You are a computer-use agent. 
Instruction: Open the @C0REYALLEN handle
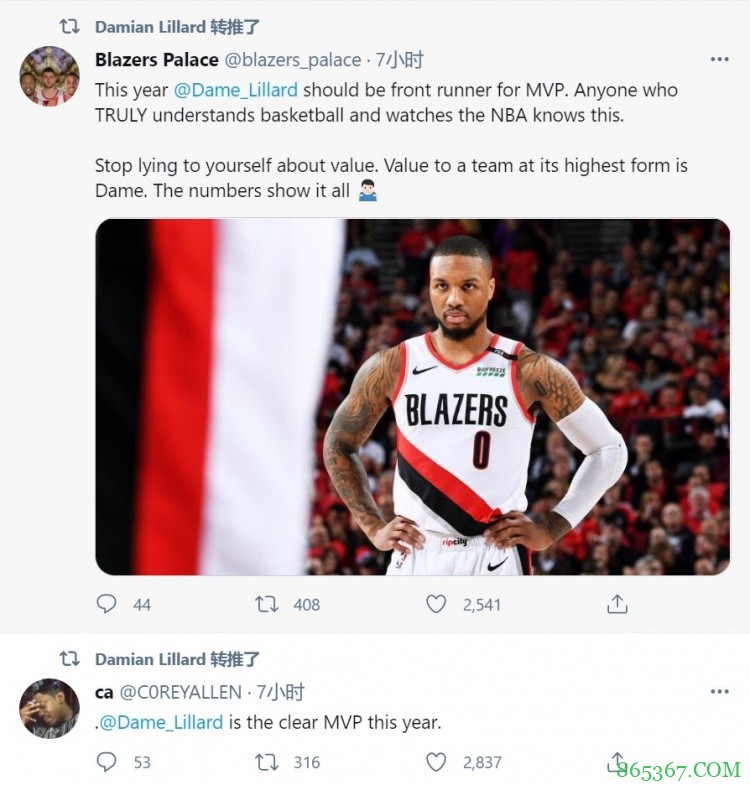(x=181, y=692)
